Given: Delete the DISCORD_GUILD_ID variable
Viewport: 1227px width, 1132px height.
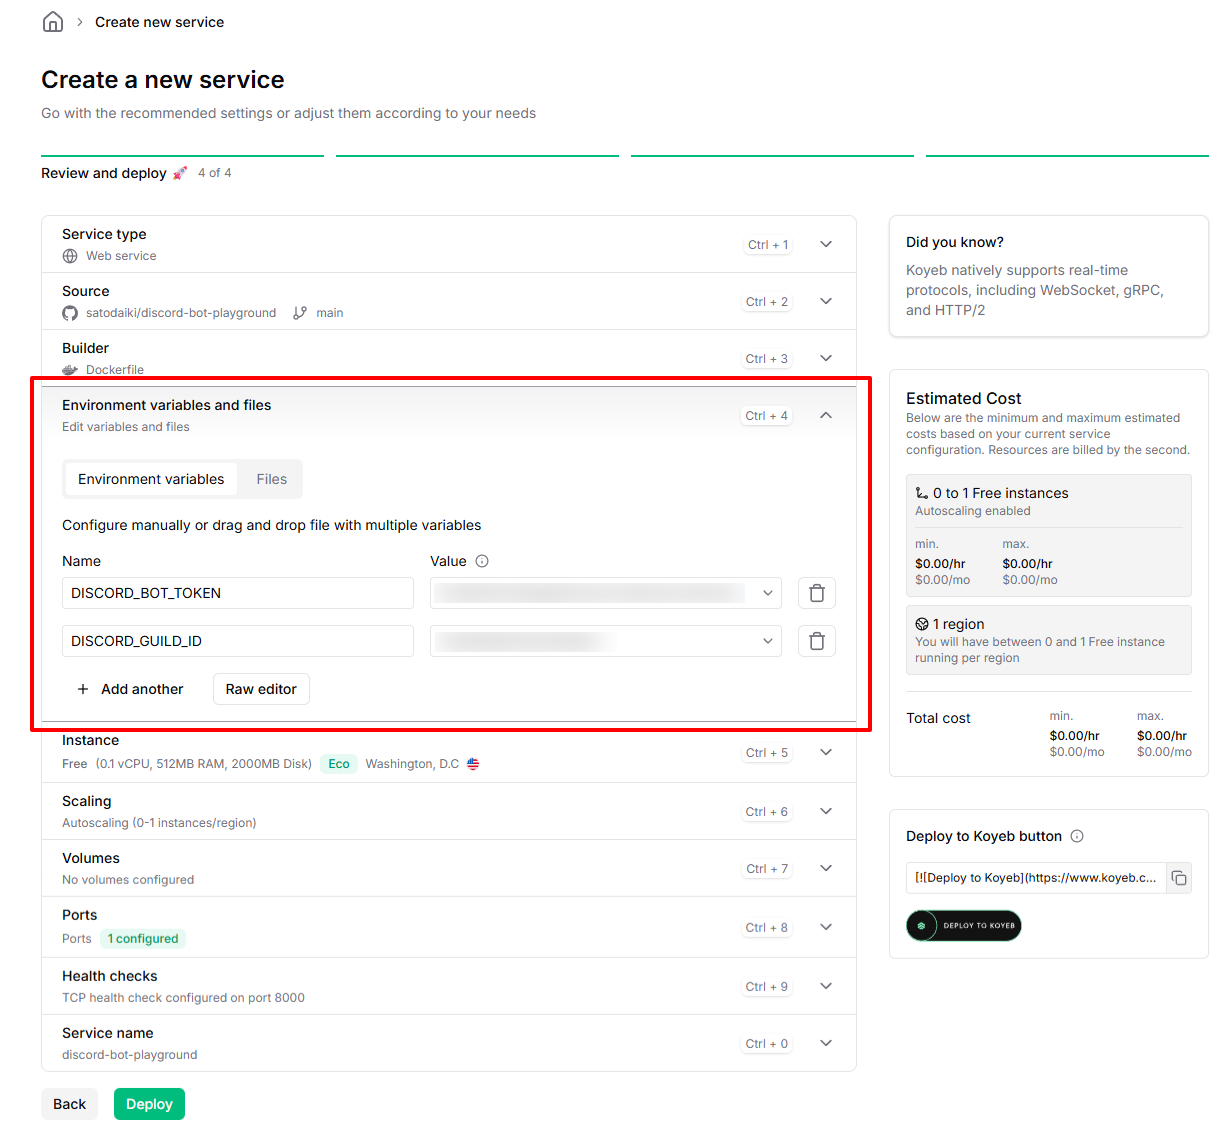Looking at the screenshot, I should [816, 641].
